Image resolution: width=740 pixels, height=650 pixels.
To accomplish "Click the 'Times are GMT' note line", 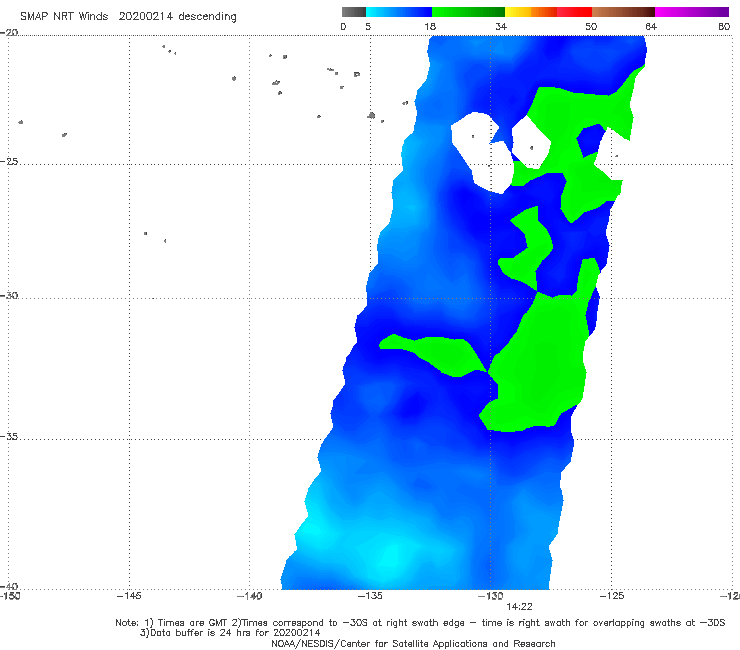I will pos(420,623).
